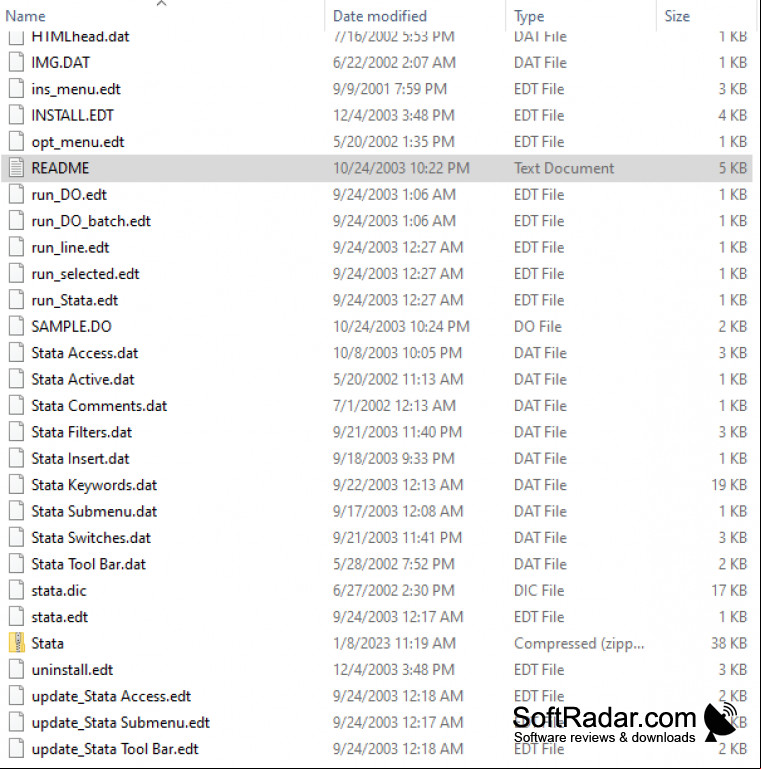The height and width of the screenshot is (769, 761).
Task: Sort by Date modified column header
Action: pyautogui.click(x=380, y=16)
